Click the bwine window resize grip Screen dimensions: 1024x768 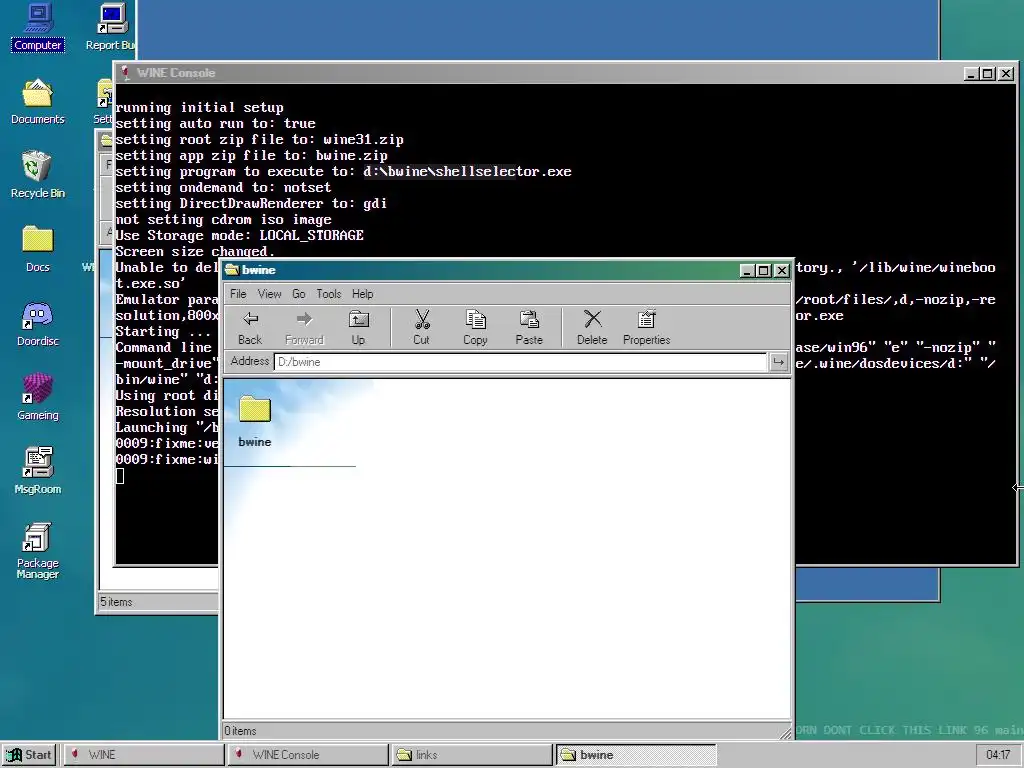[785, 733]
